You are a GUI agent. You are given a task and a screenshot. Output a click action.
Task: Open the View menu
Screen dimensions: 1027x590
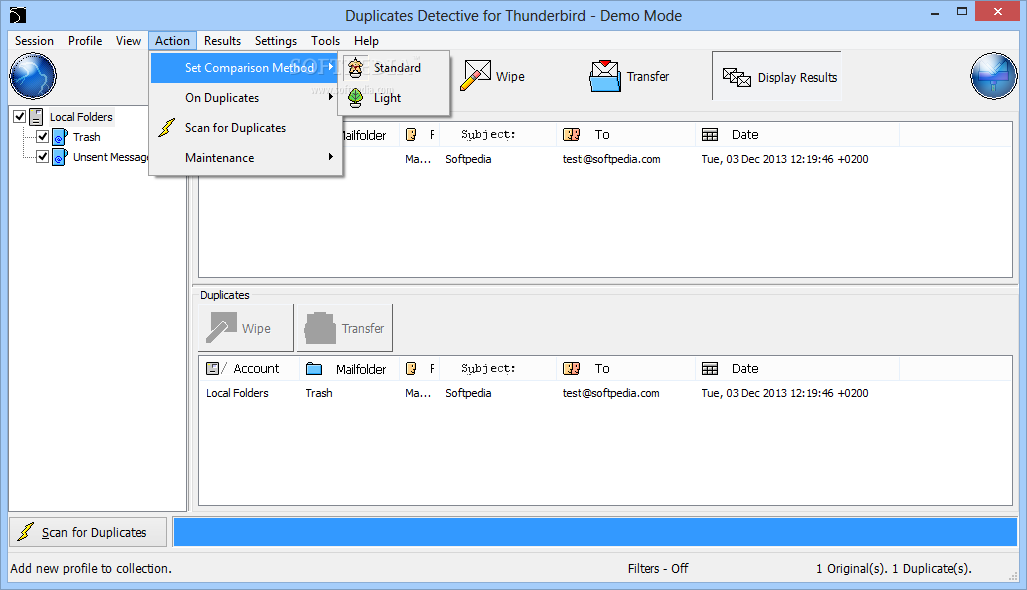(128, 41)
